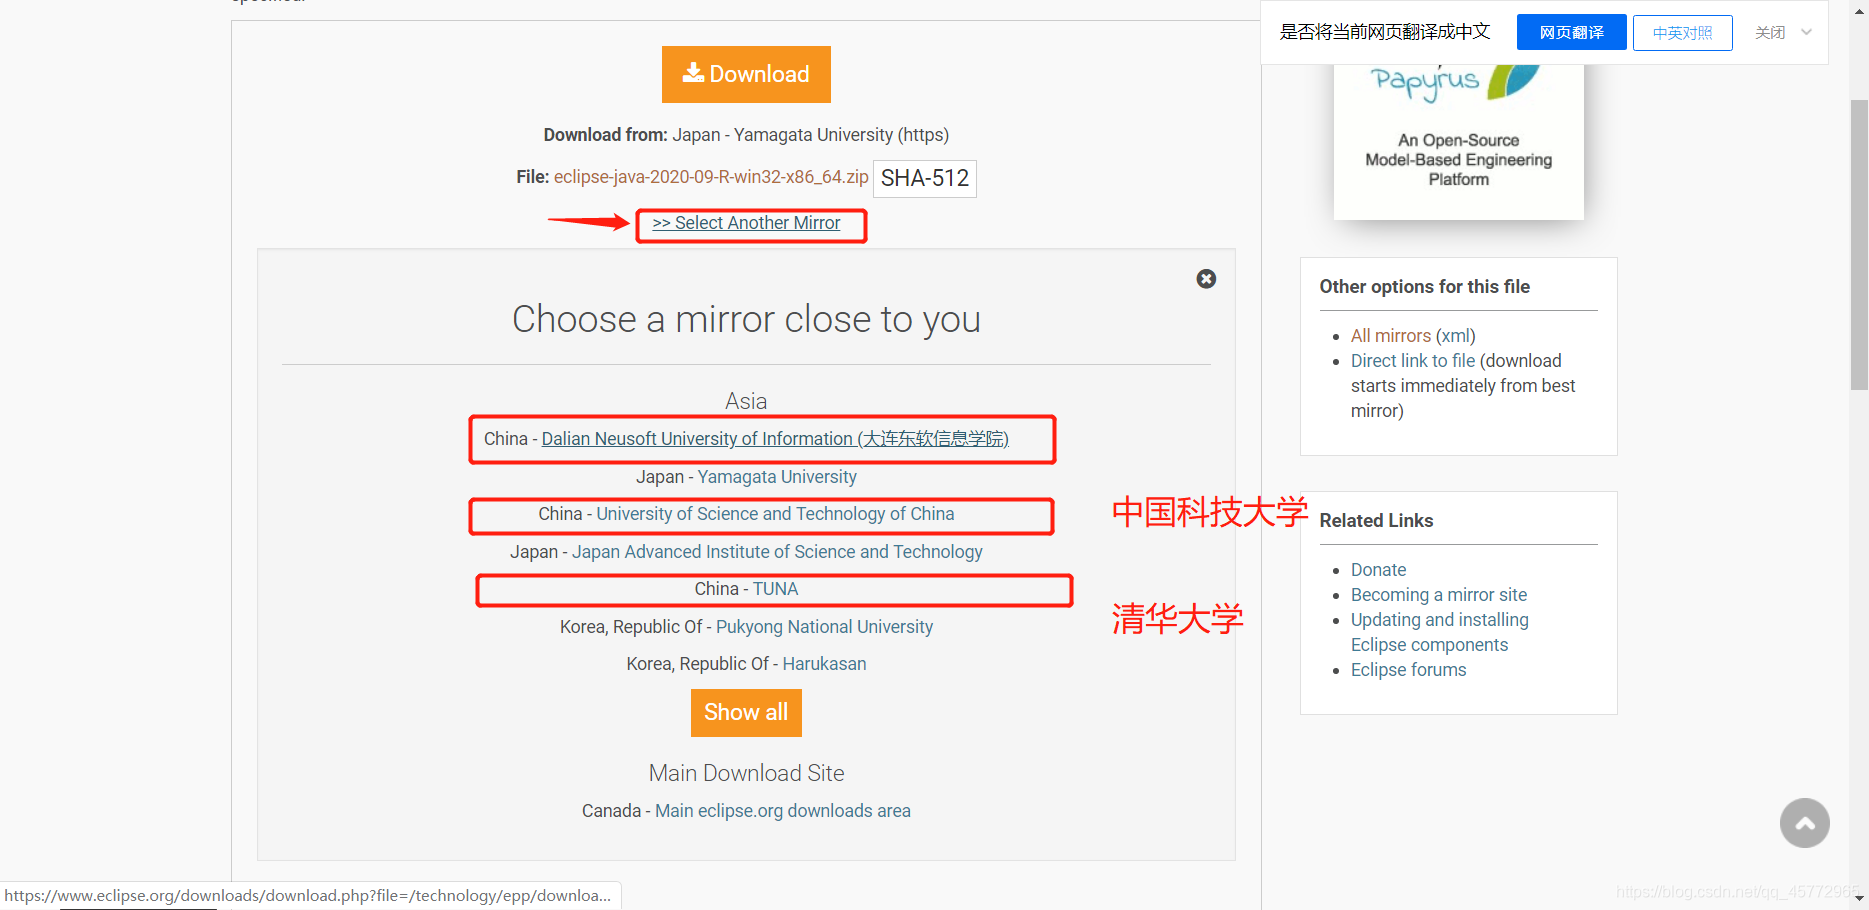This screenshot has height=910, width=1869.
Task: Open Updating and installing Eclipse components link
Action: point(1440,632)
